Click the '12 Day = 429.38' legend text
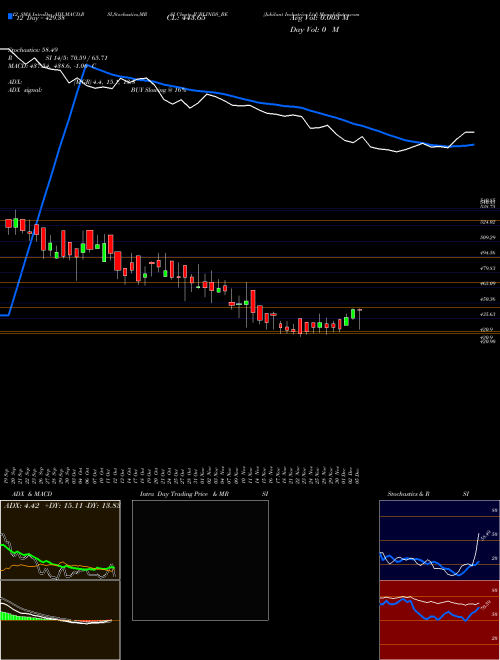Image resolution: width=500 pixels, height=660 pixels. (42, 19)
